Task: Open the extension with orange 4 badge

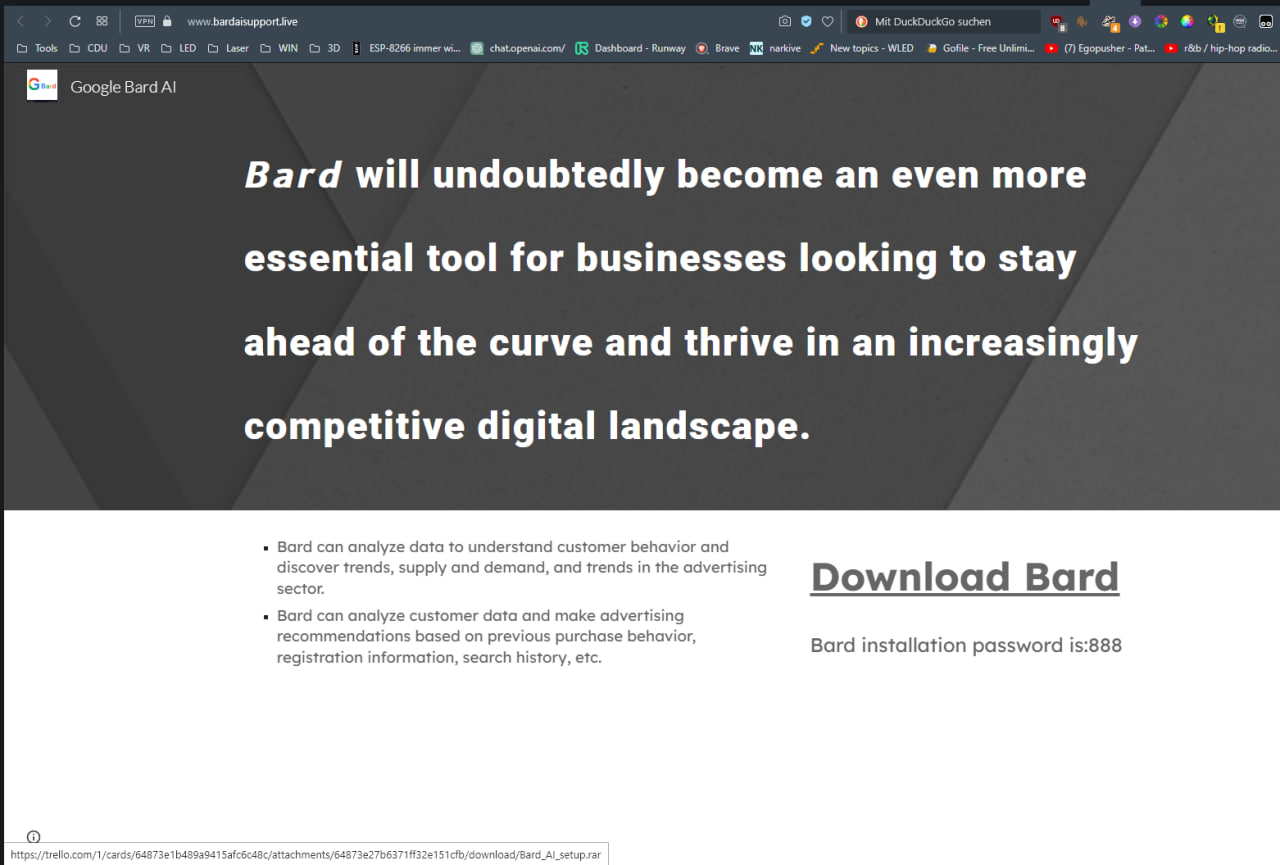Action: (x=1110, y=22)
